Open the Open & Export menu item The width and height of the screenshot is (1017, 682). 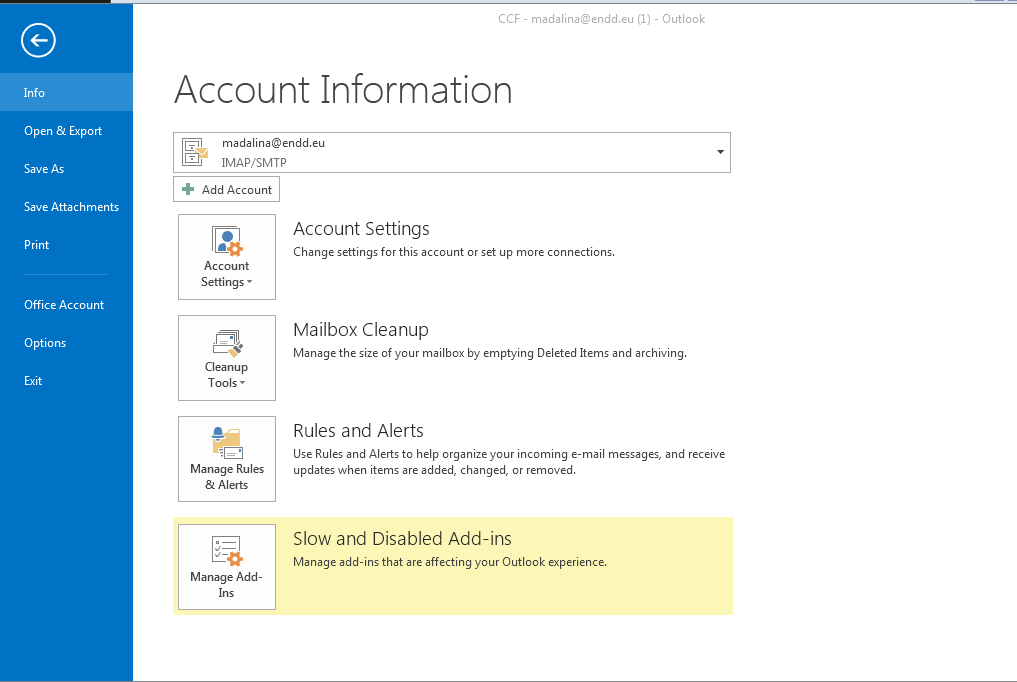[63, 131]
